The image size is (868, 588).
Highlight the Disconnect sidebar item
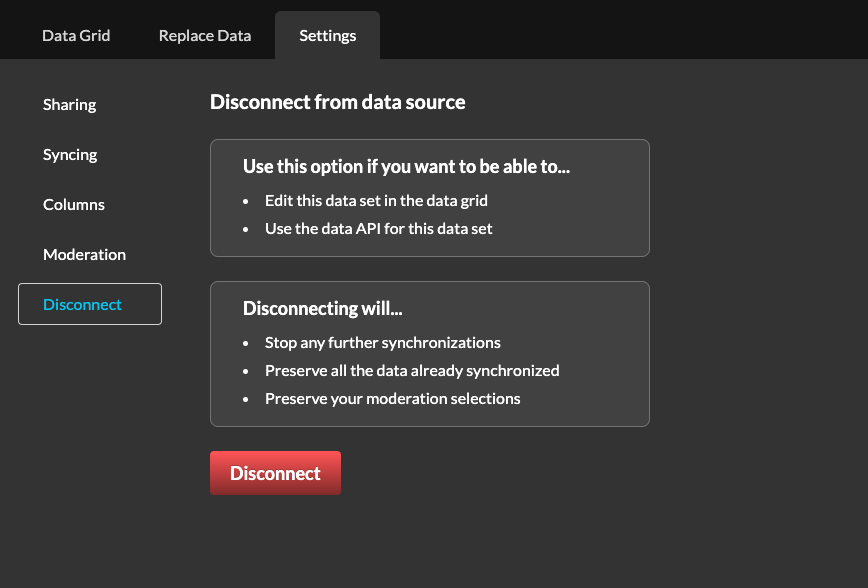[x=80, y=304]
